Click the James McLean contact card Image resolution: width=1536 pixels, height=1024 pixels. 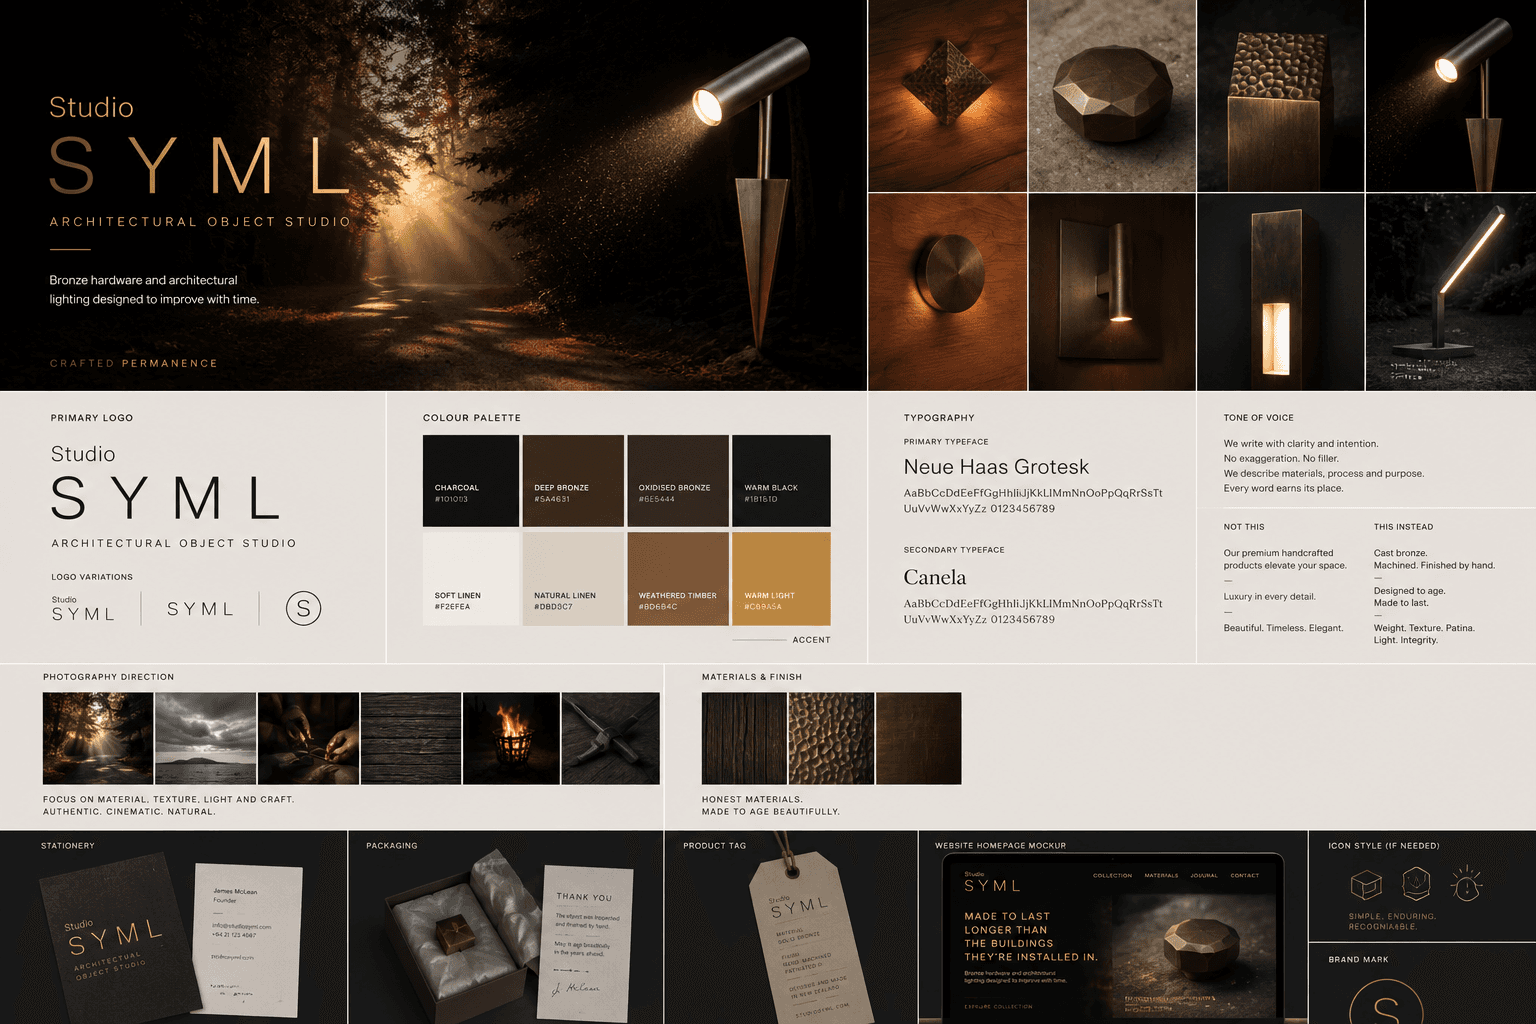pos(247,939)
